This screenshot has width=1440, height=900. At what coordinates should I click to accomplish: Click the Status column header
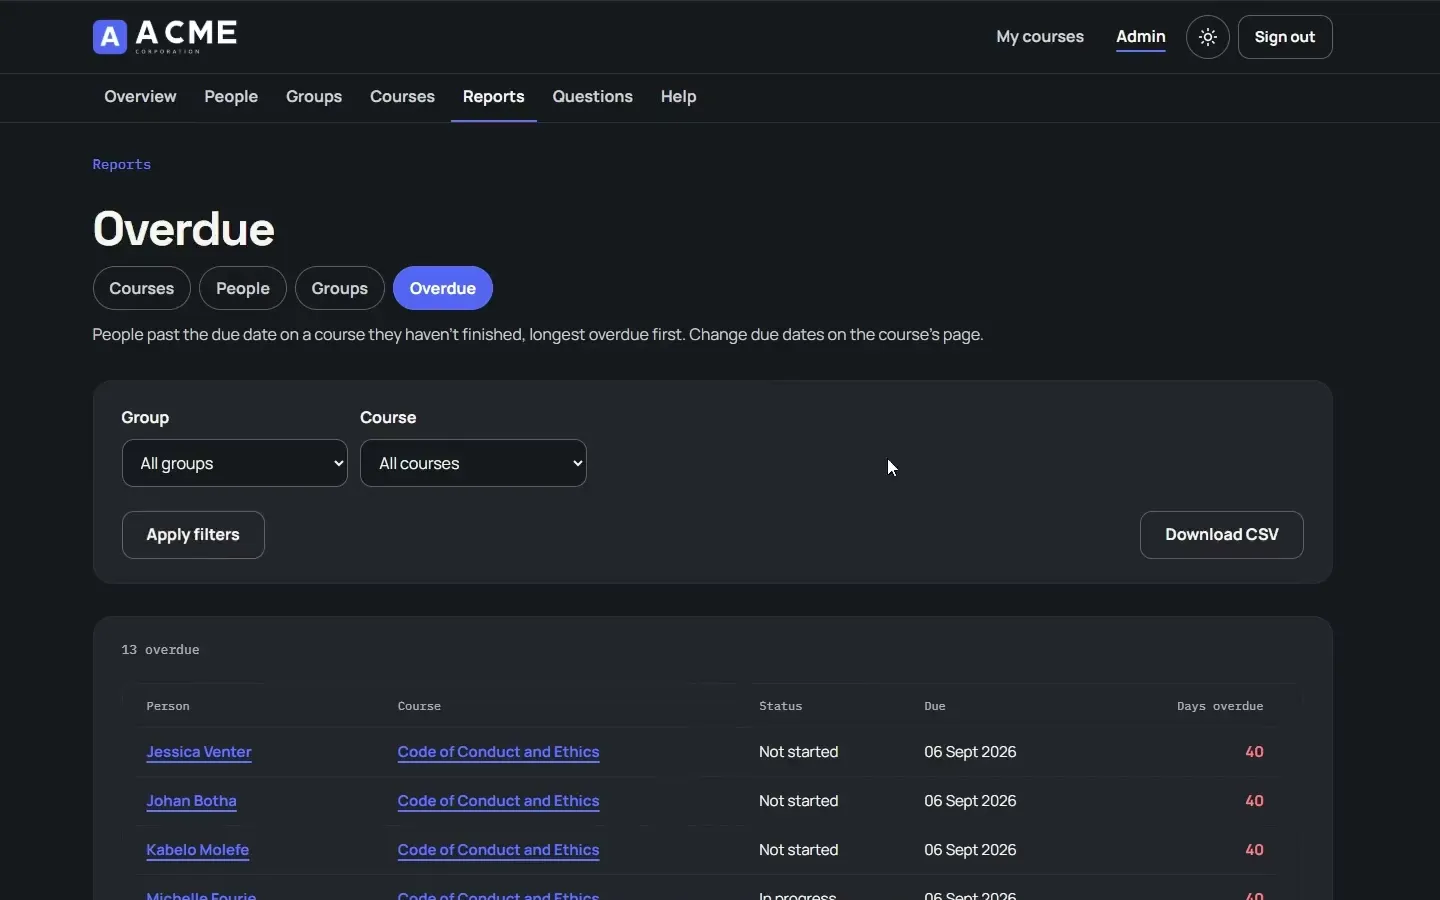(x=781, y=707)
